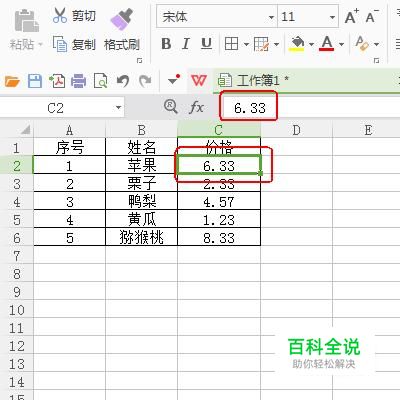The height and width of the screenshot is (400, 400).
Task: Save the workbook with floppy icon
Action: point(35,81)
